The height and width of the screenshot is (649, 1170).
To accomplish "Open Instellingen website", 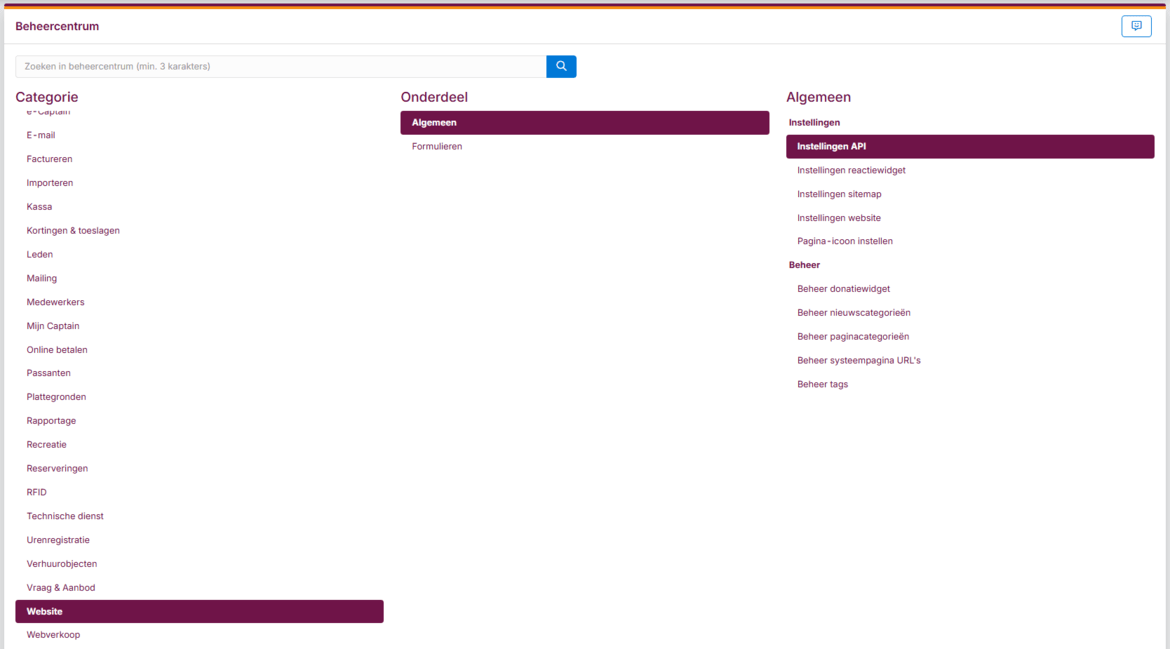I will 839,218.
